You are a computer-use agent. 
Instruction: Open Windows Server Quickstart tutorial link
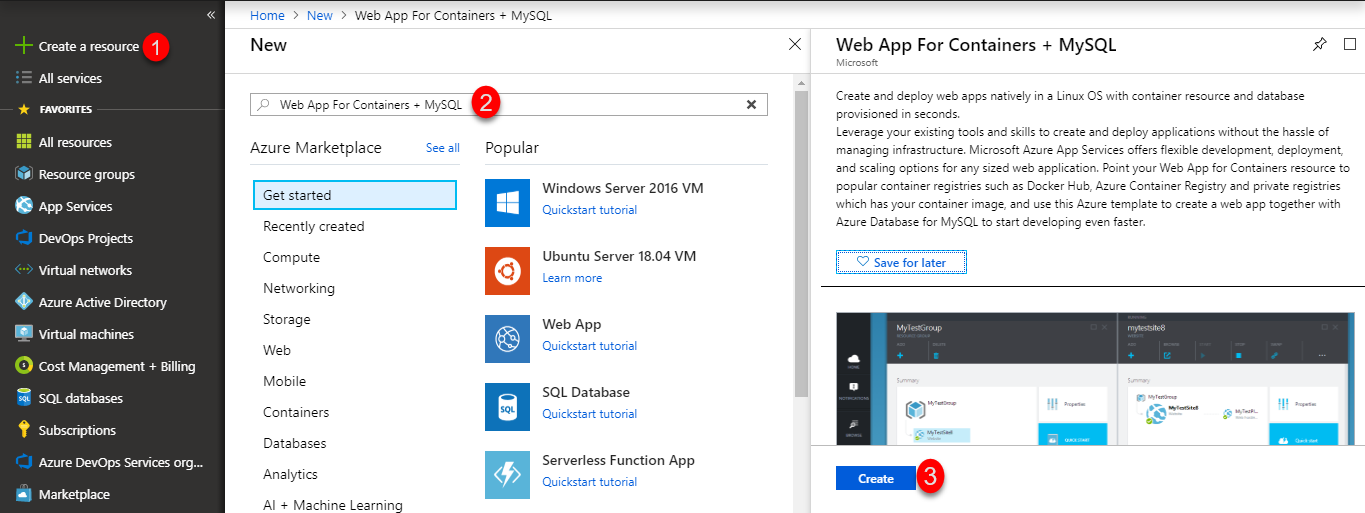589,210
